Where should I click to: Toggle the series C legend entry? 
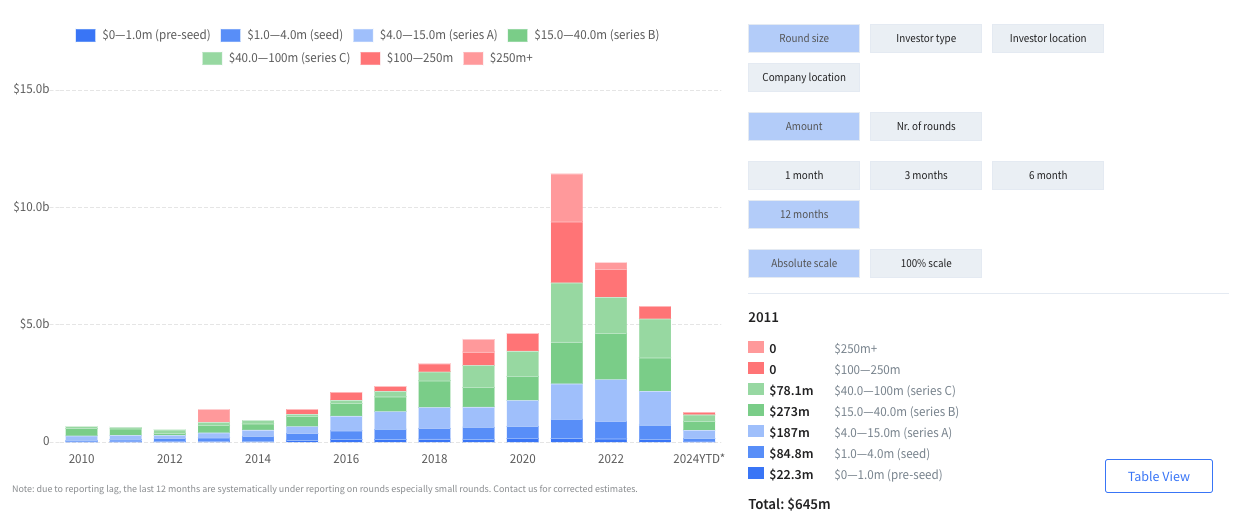275,58
